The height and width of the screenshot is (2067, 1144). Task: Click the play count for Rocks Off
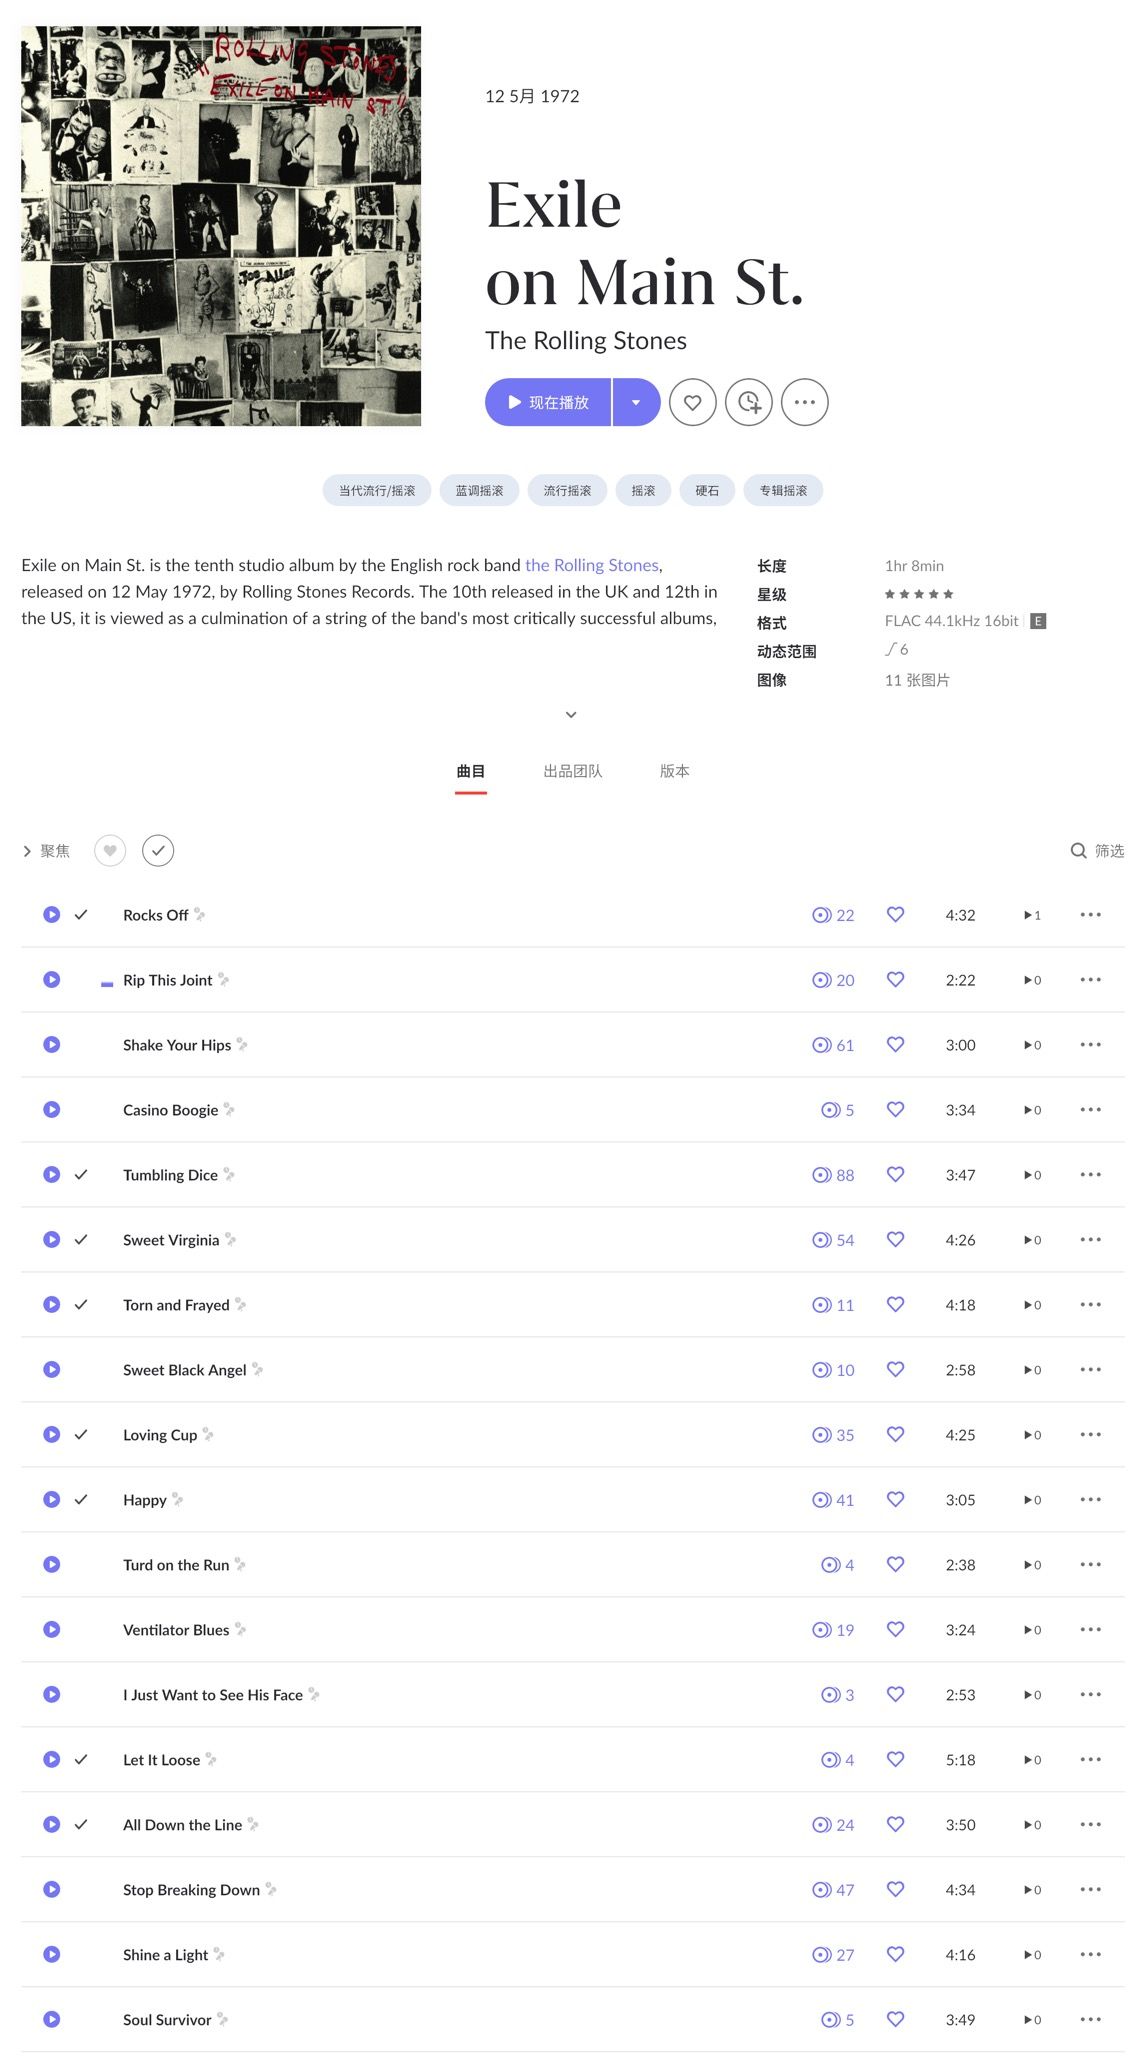click(x=1032, y=915)
